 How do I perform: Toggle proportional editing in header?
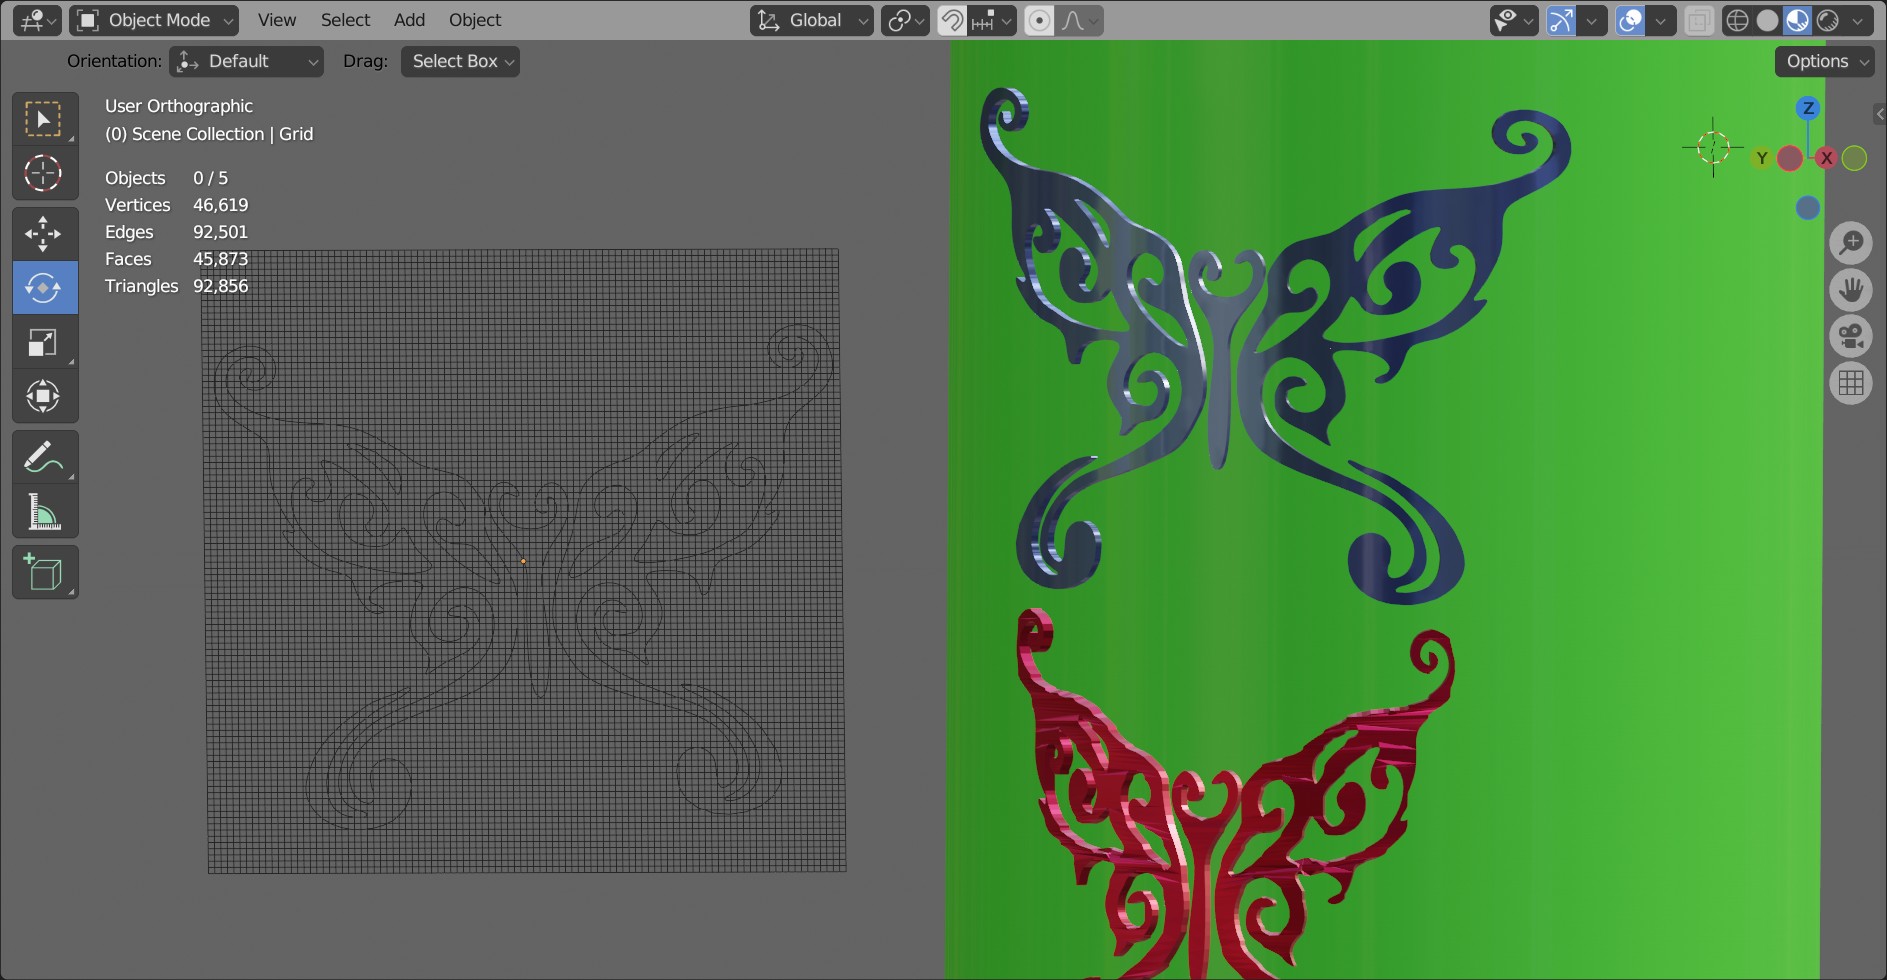pos(1040,20)
